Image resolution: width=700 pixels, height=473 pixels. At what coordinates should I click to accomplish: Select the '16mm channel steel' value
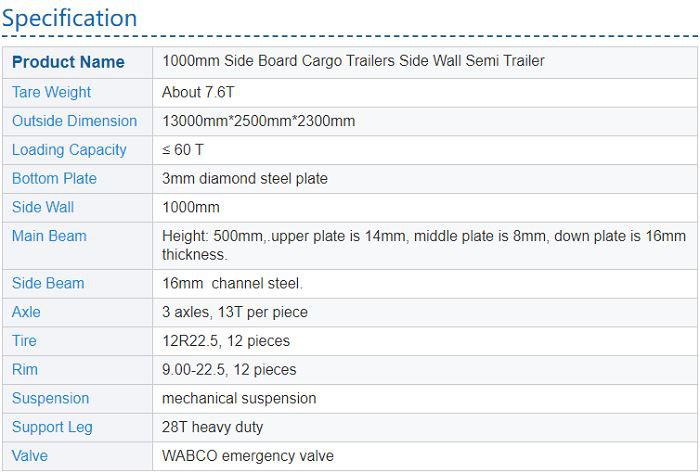pyautogui.click(x=232, y=283)
